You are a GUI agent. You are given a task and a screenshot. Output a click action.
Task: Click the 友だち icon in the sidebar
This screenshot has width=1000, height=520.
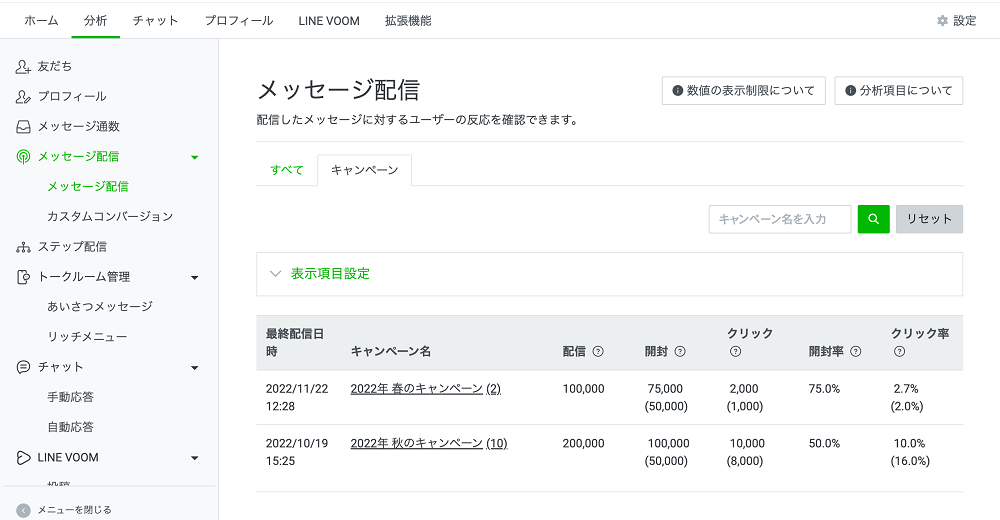tap(23, 66)
